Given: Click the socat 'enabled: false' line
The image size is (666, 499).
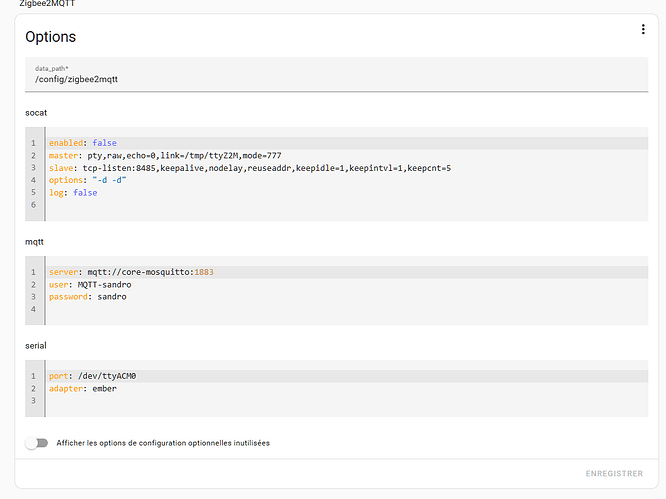Looking at the screenshot, I should pos(83,143).
